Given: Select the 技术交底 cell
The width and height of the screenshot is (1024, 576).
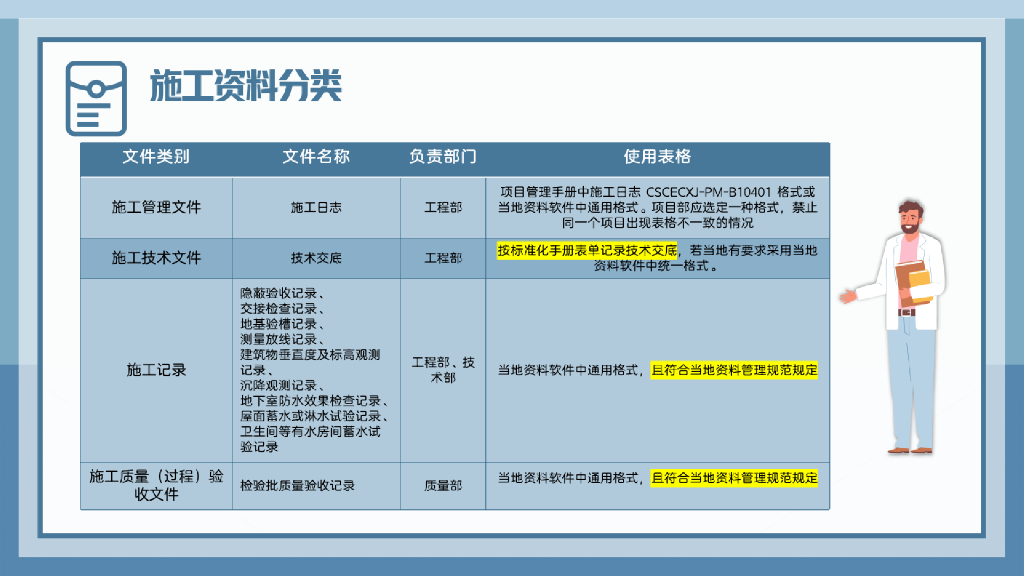Looking at the screenshot, I should 316,258.
